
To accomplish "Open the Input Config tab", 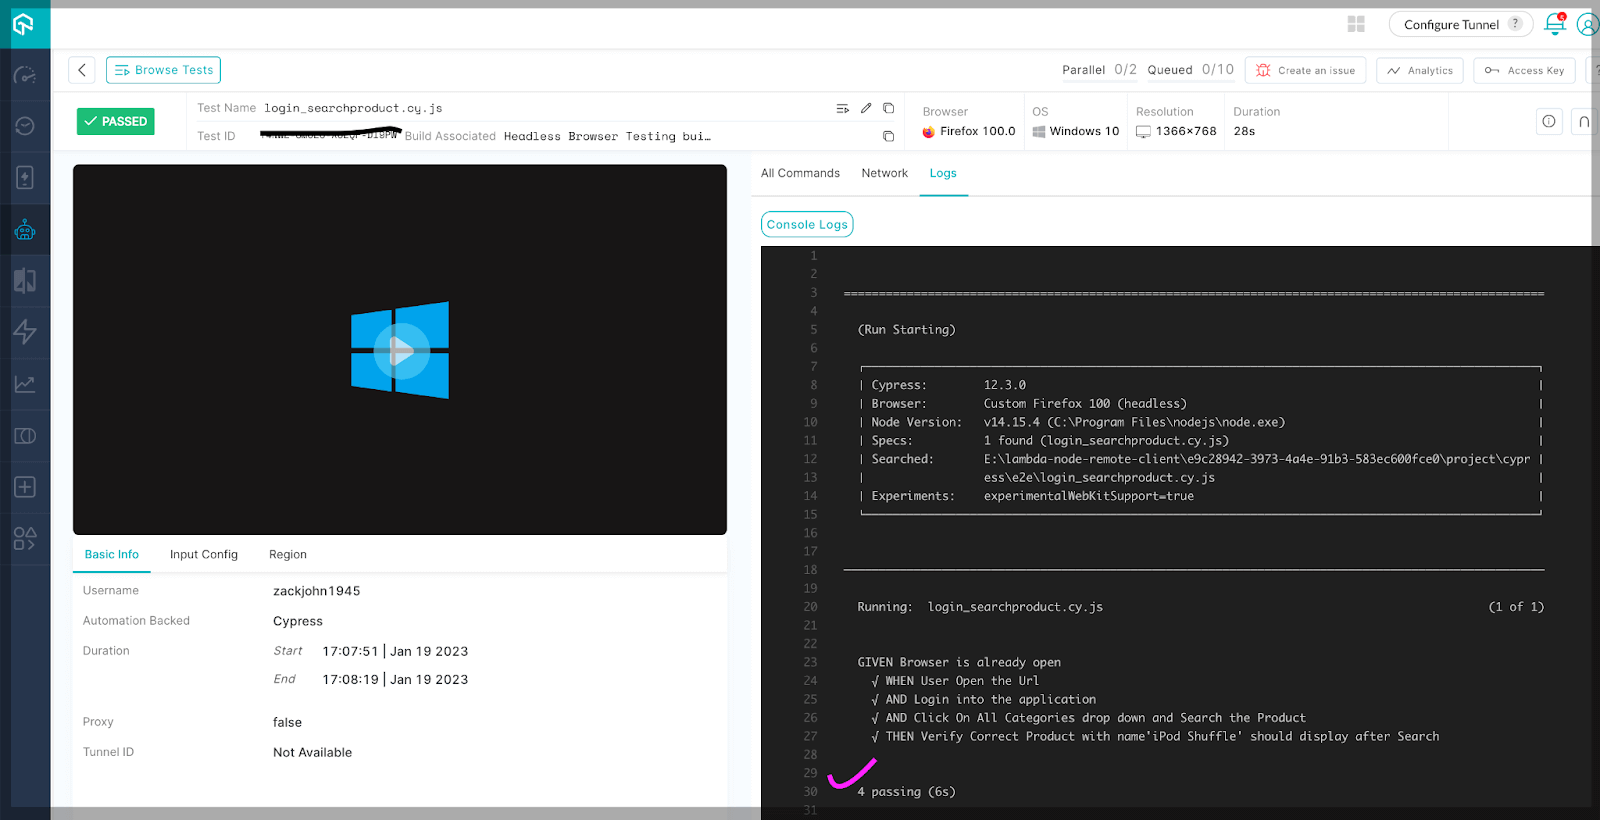I will [x=204, y=554].
